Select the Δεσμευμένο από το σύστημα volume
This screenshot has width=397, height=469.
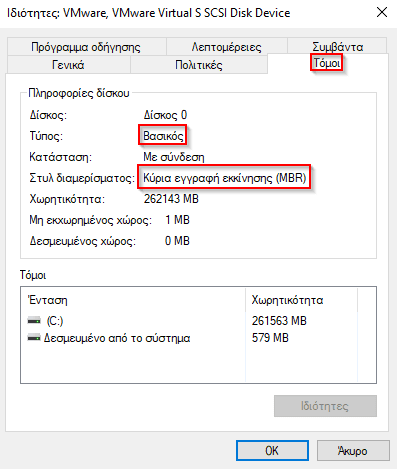point(133,338)
